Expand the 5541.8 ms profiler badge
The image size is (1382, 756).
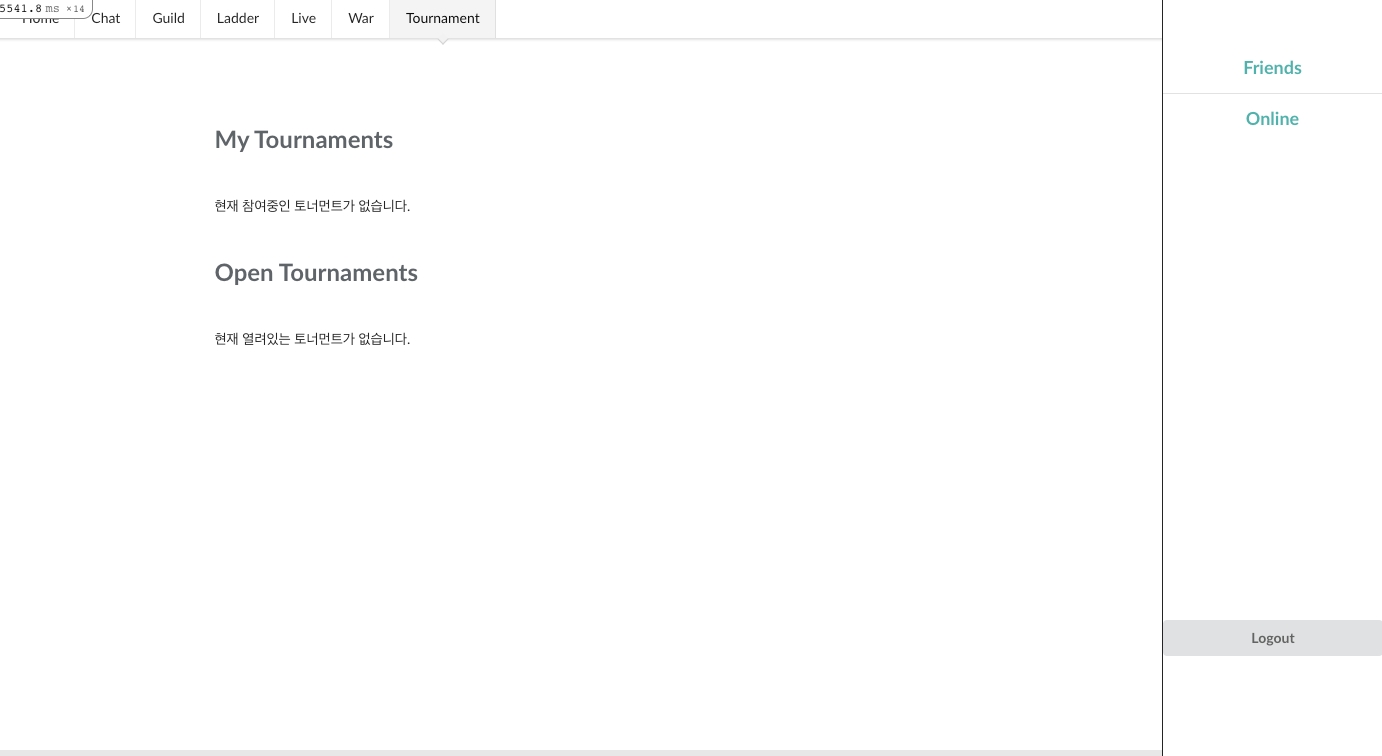[x=24, y=8]
